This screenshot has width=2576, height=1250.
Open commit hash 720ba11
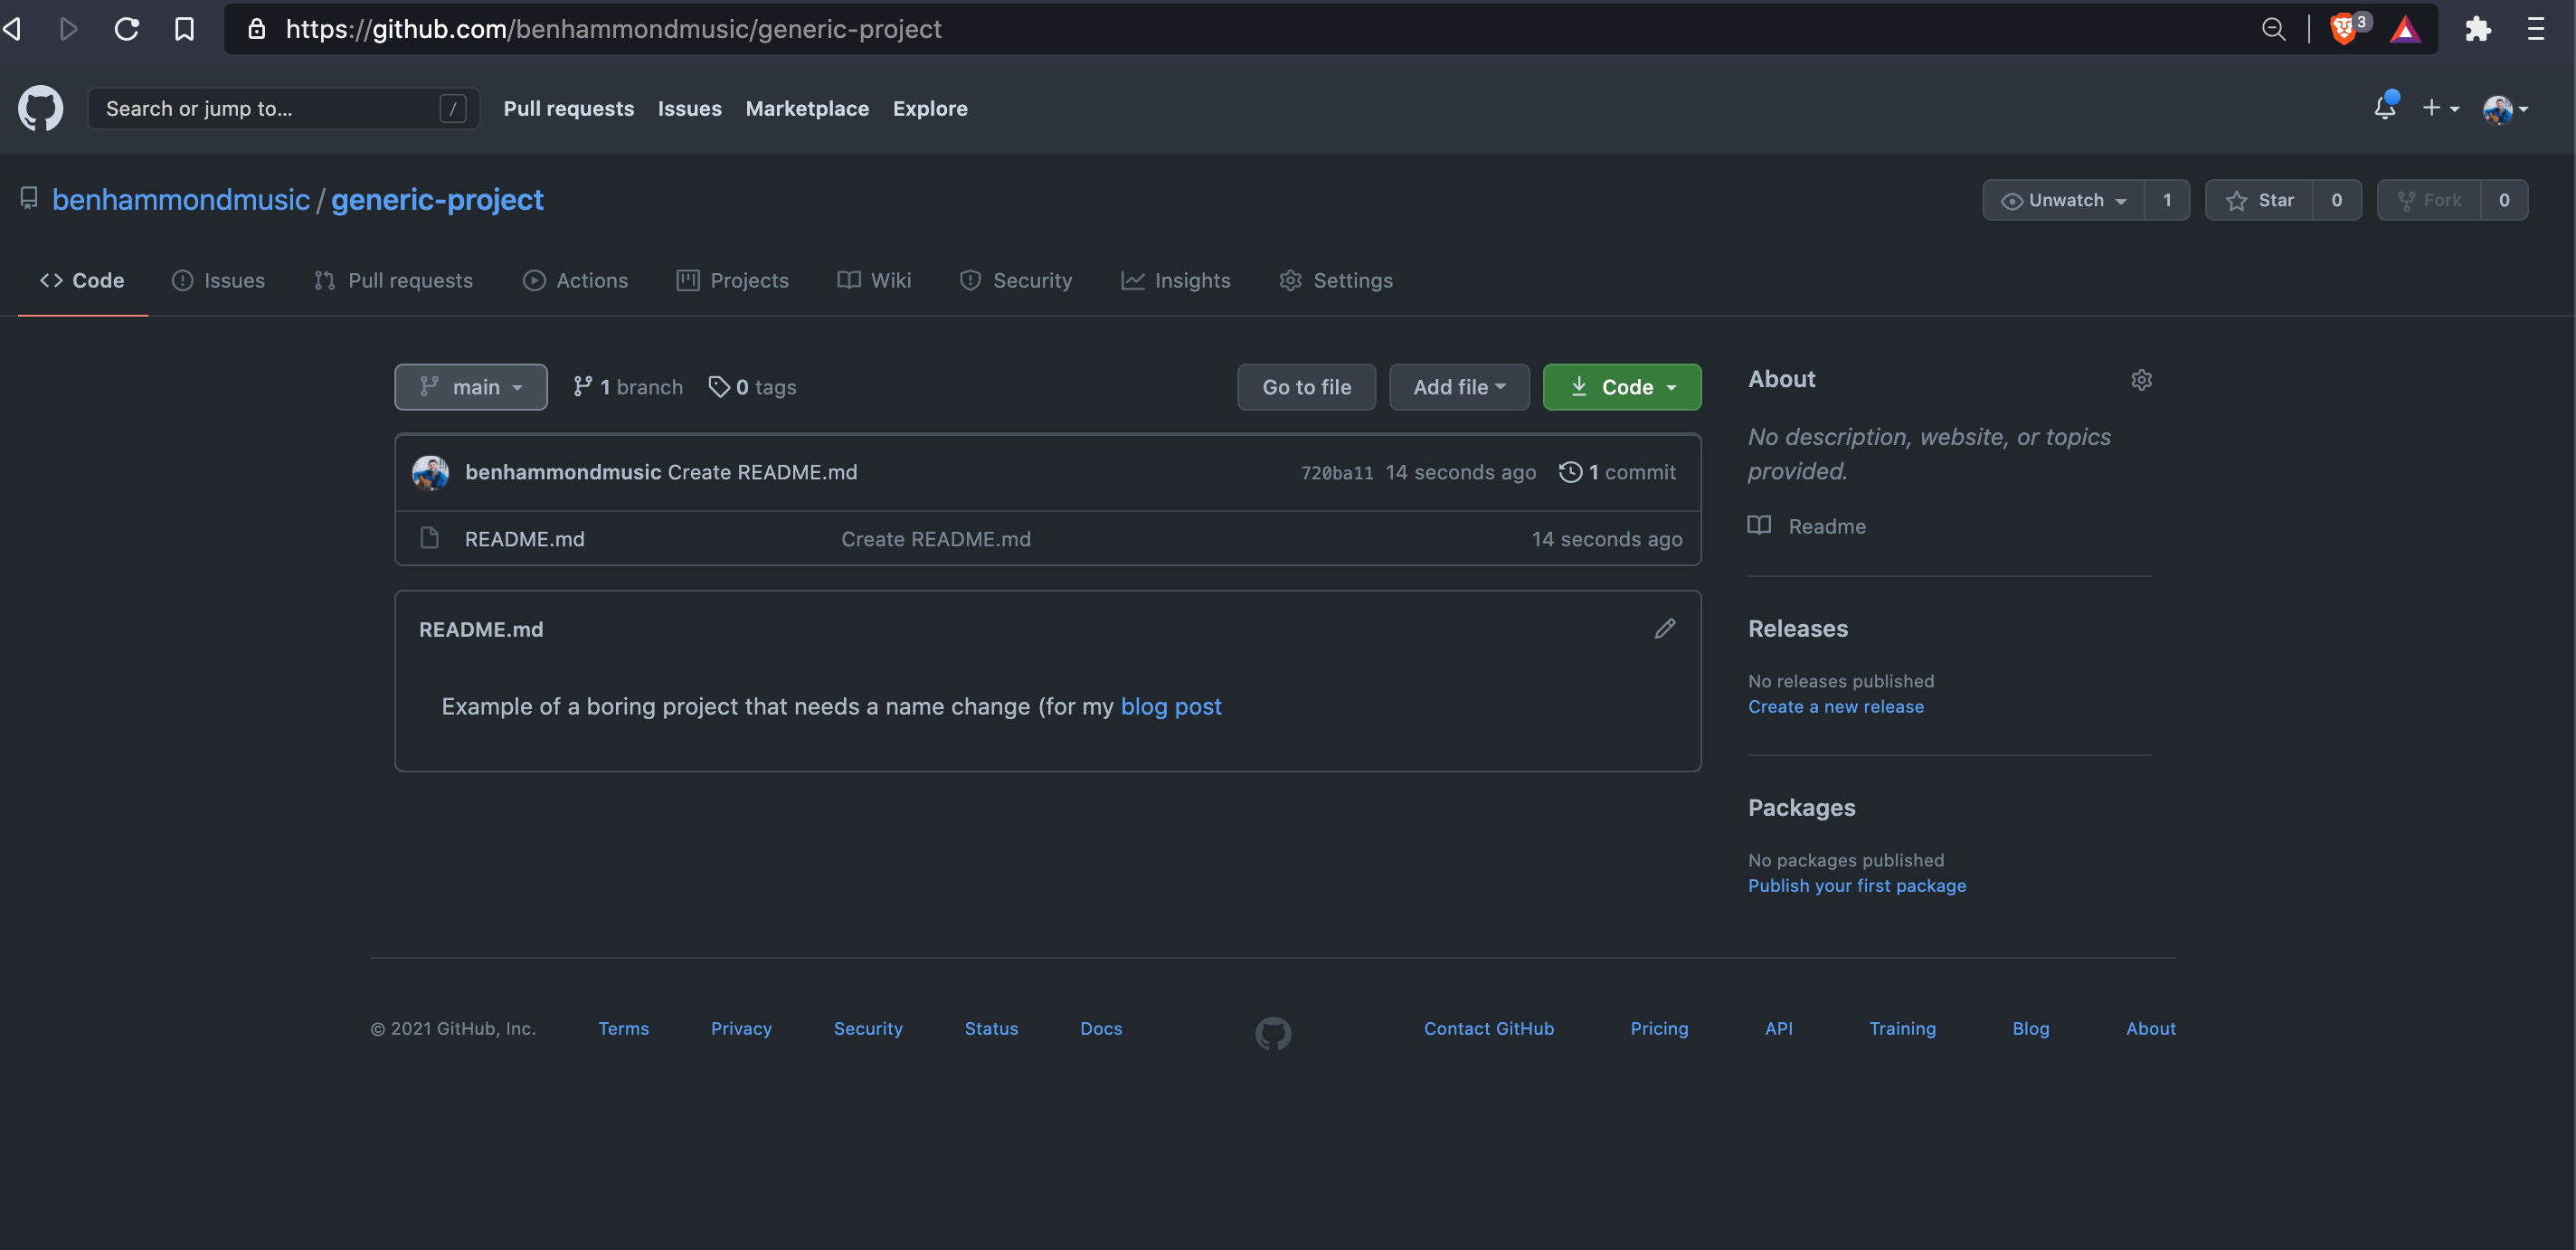tap(1337, 472)
